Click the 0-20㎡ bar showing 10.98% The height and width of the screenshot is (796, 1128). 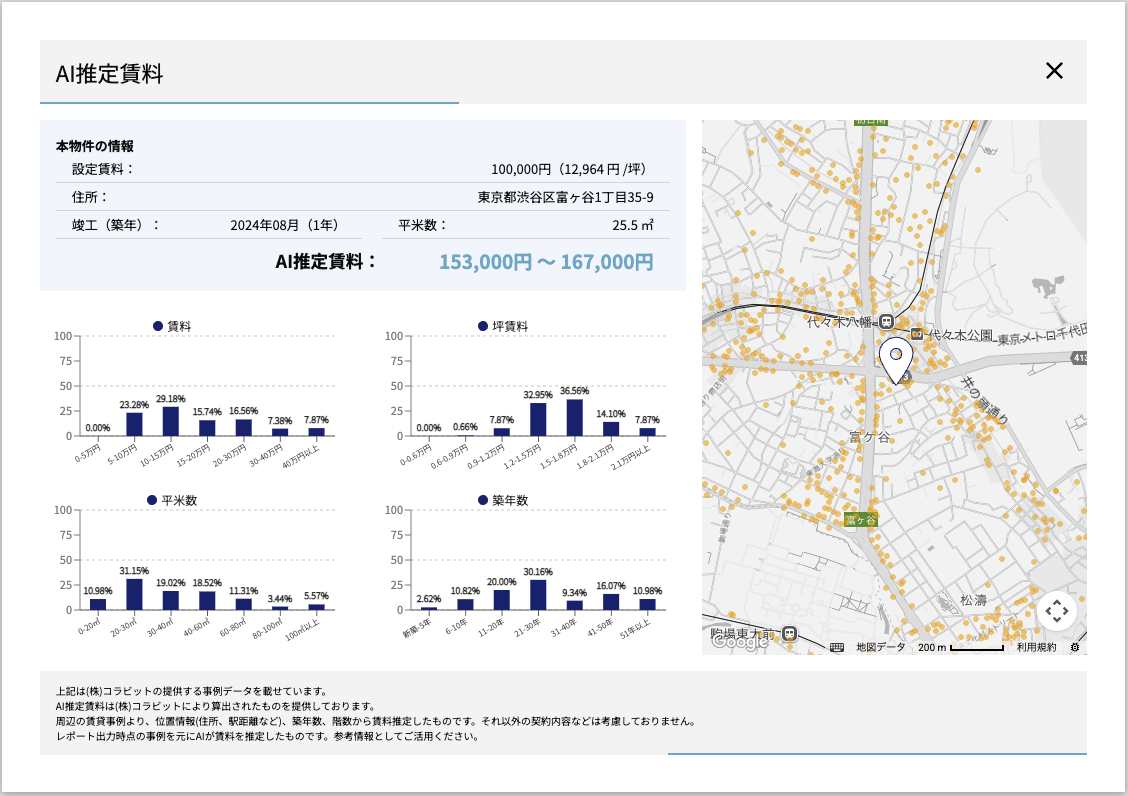(x=98, y=605)
